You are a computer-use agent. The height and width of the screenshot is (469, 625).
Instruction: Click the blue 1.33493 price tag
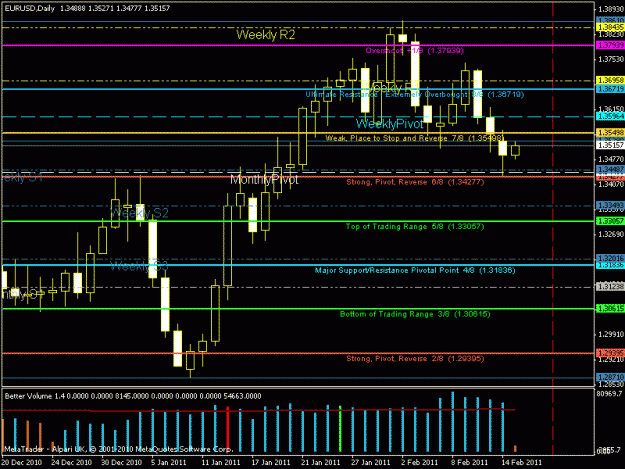point(610,206)
